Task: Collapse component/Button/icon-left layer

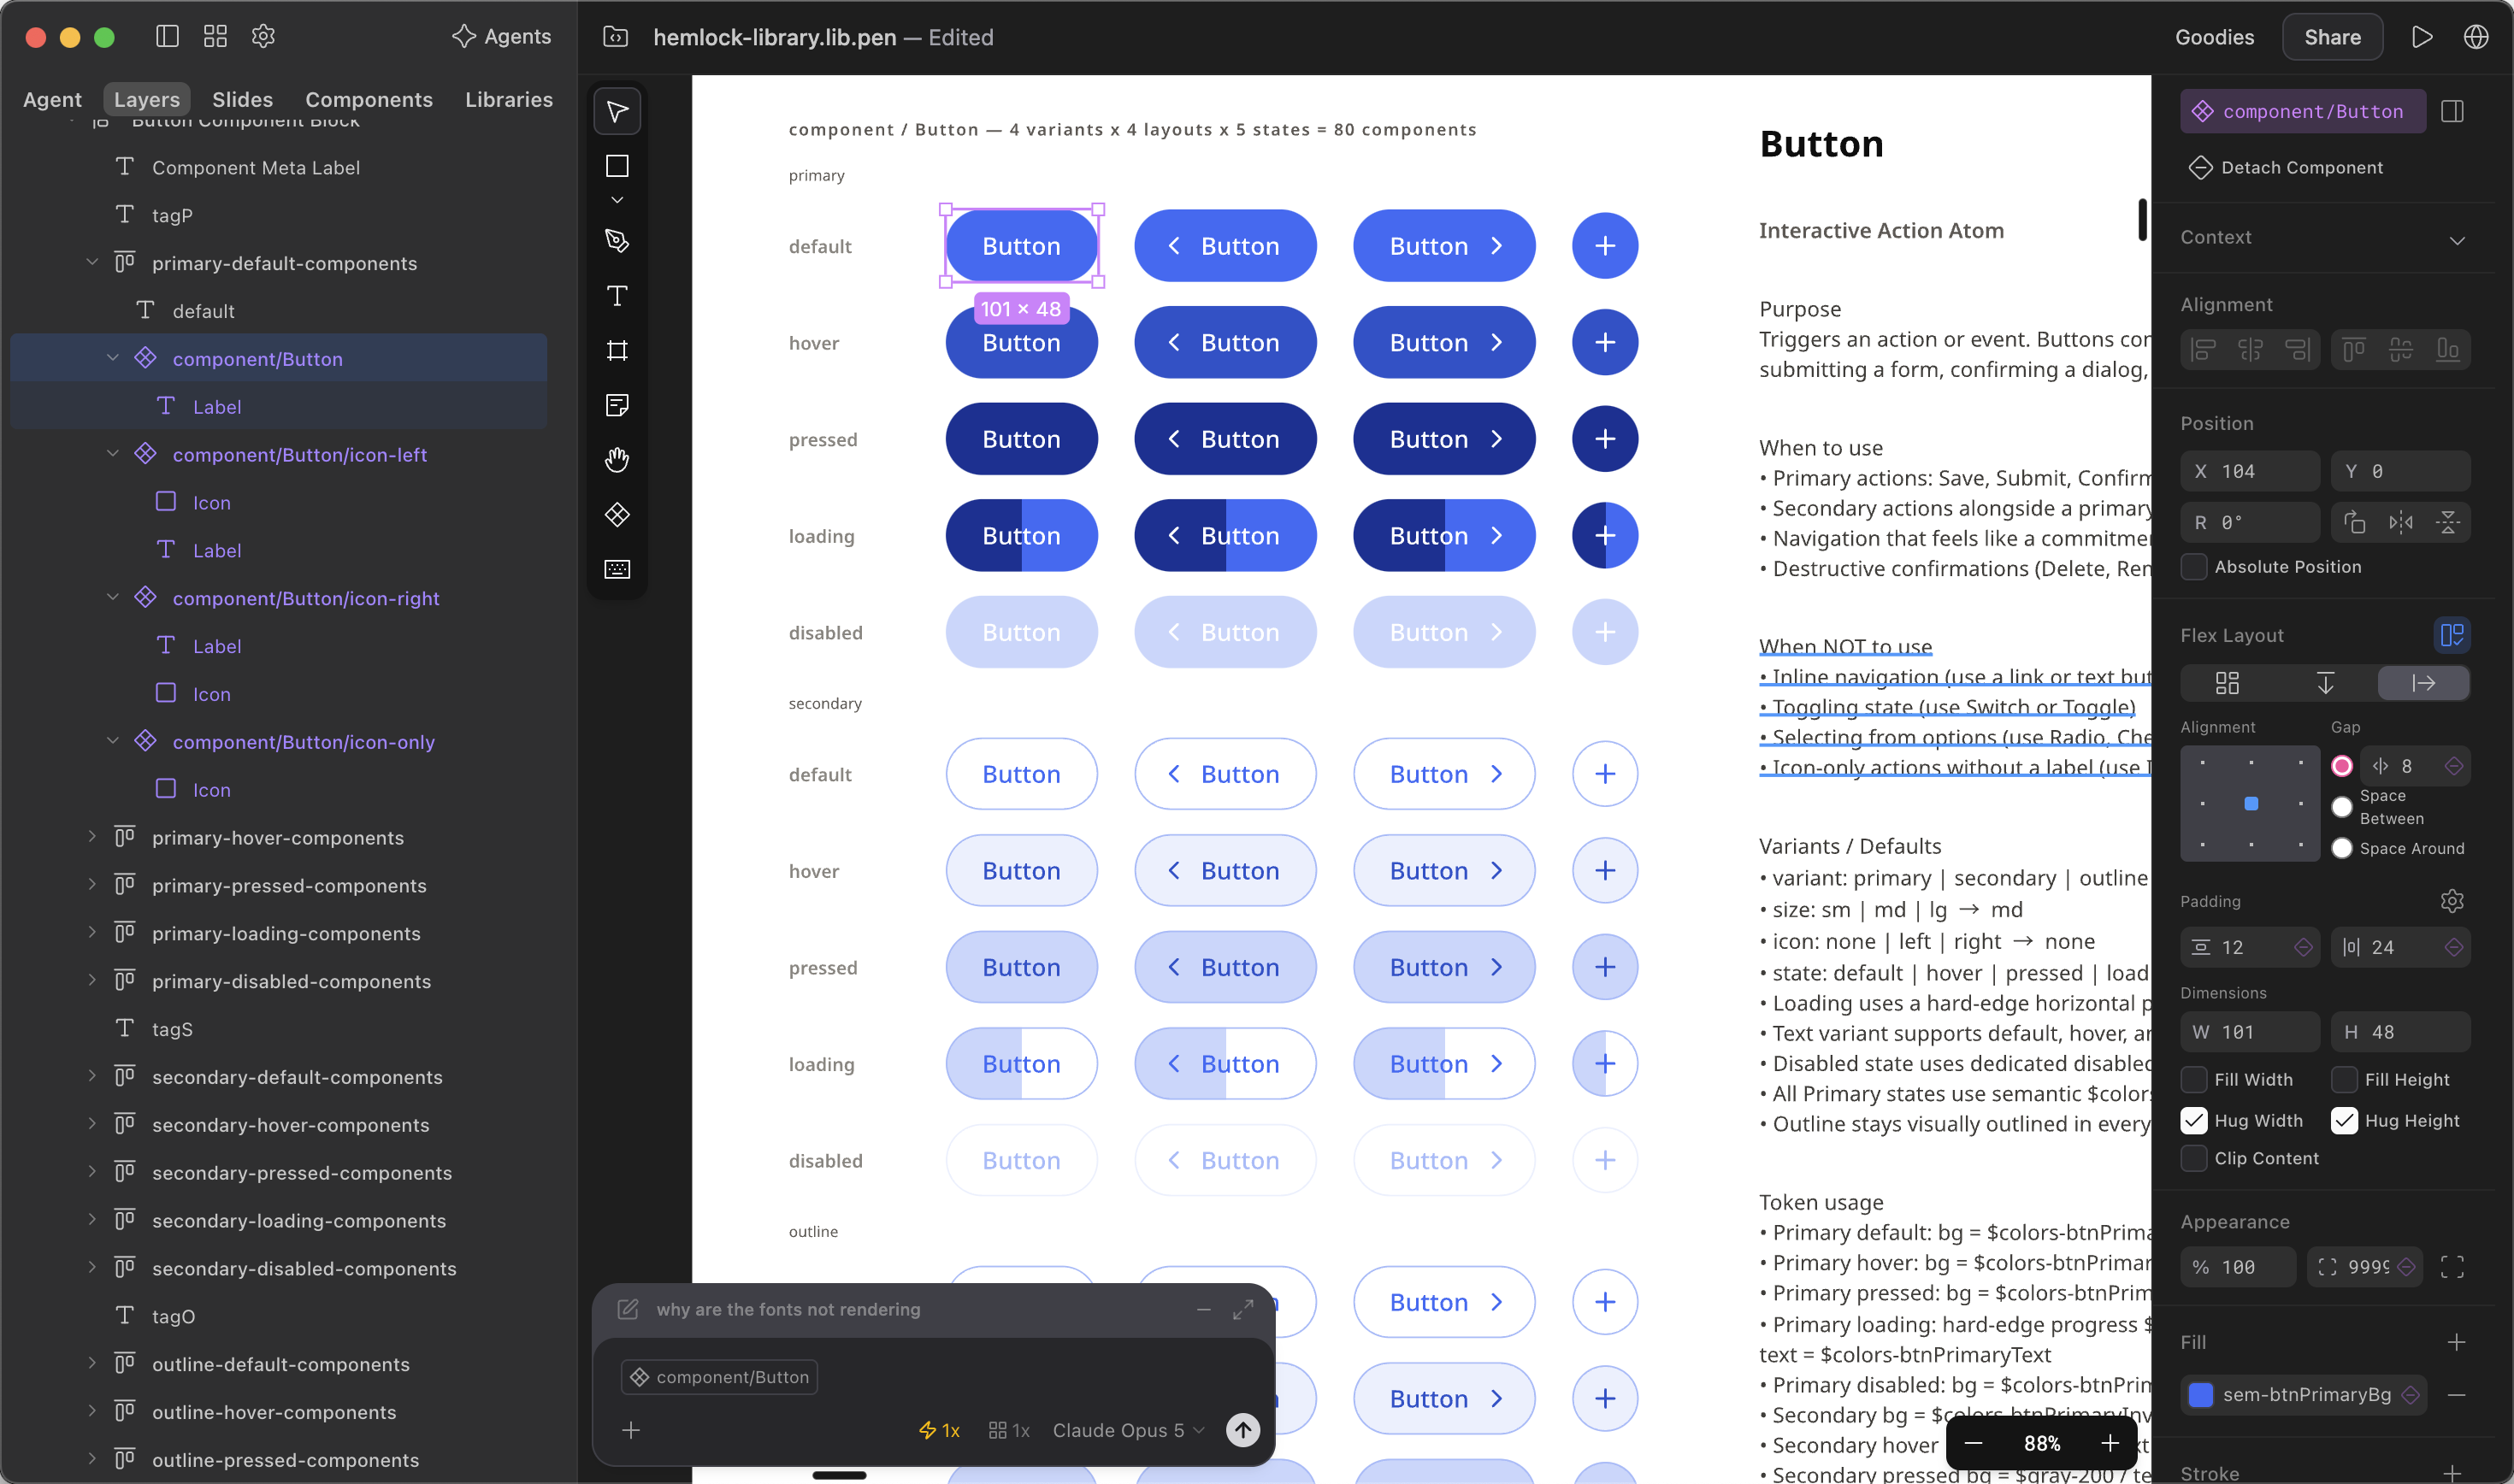Action: pos(113,454)
